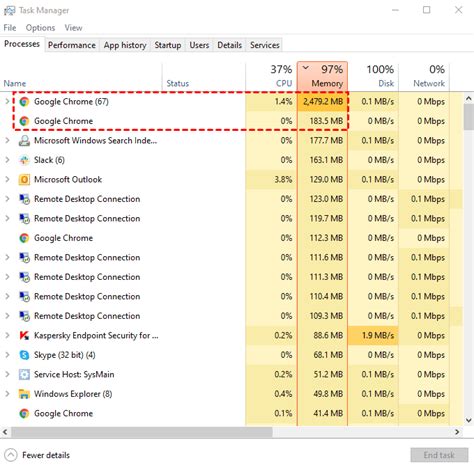This screenshot has width=474, height=472.
Task: Sort by the Network column header
Action: tap(424, 77)
